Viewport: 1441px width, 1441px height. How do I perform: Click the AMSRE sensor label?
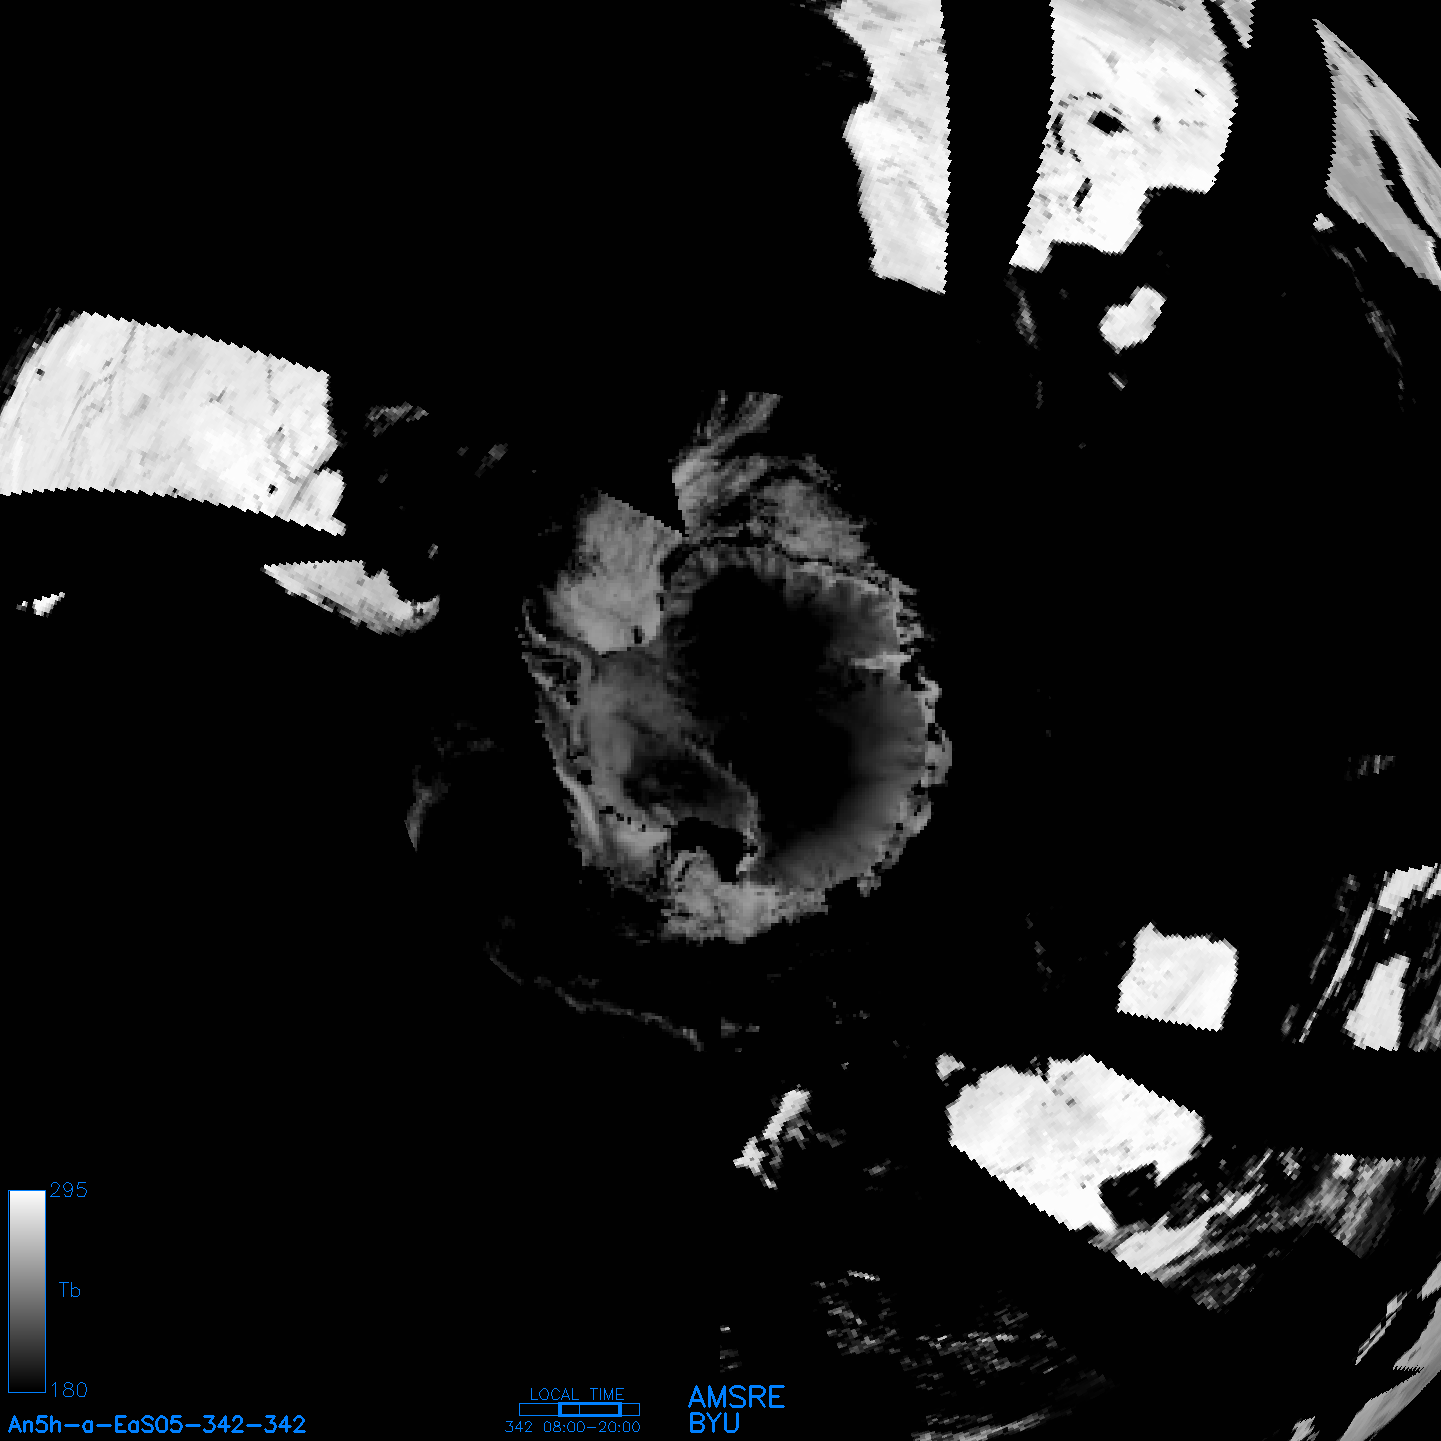tap(737, 1397)
